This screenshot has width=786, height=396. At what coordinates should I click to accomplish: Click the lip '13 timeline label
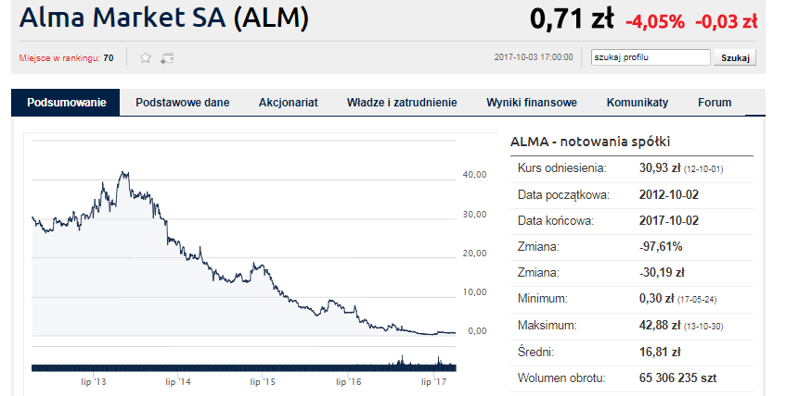pos(94,382)
